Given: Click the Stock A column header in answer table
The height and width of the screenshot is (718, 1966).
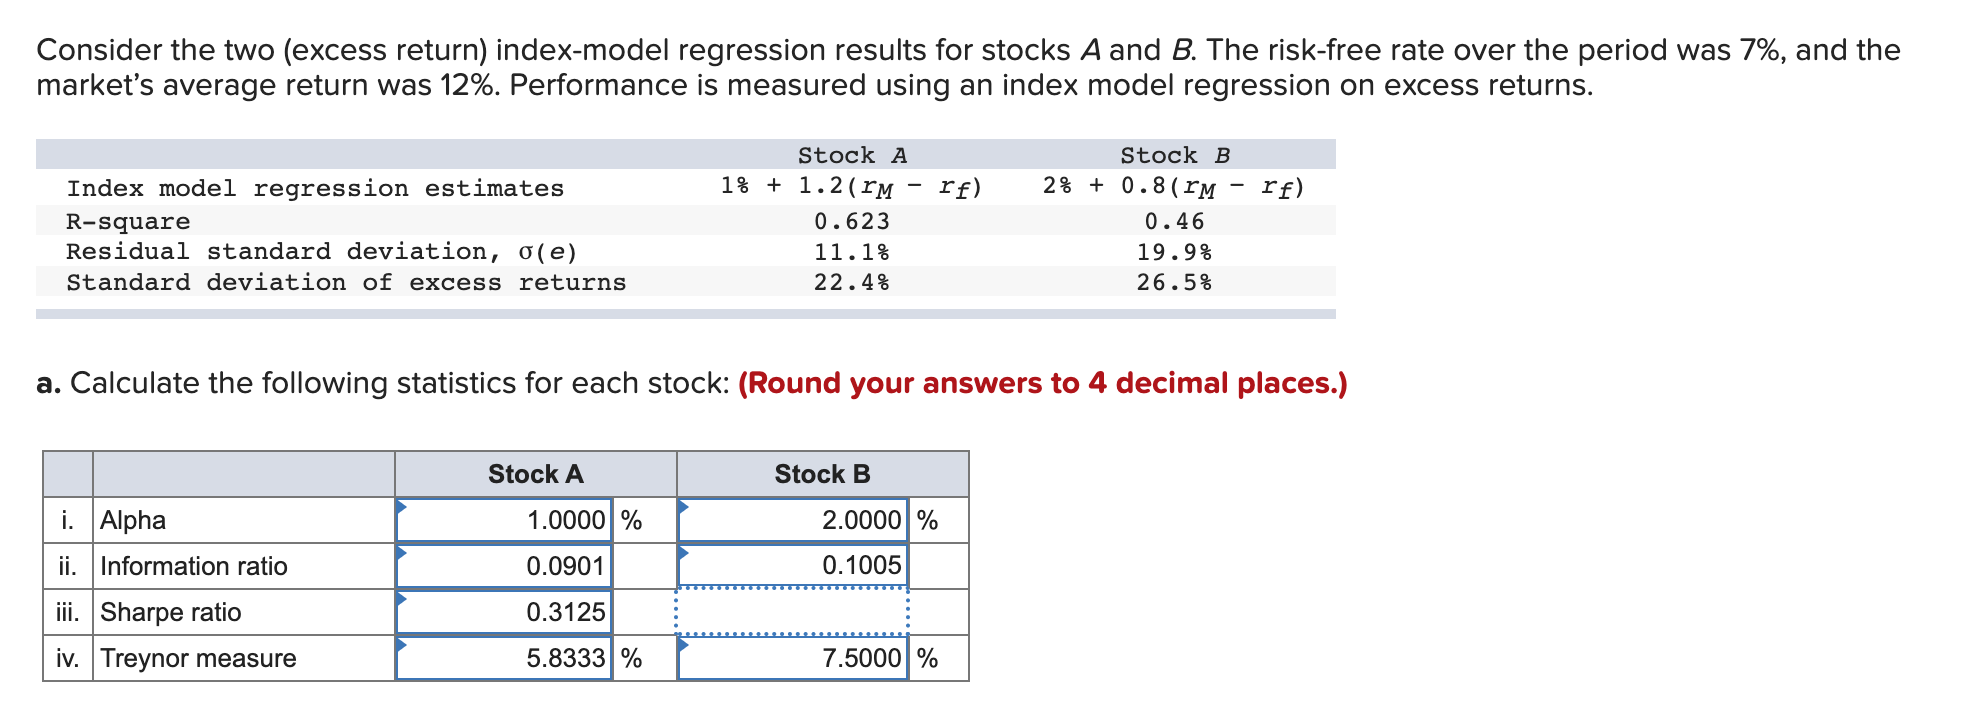Looking at the screenshot, I should tap(535, 473).
